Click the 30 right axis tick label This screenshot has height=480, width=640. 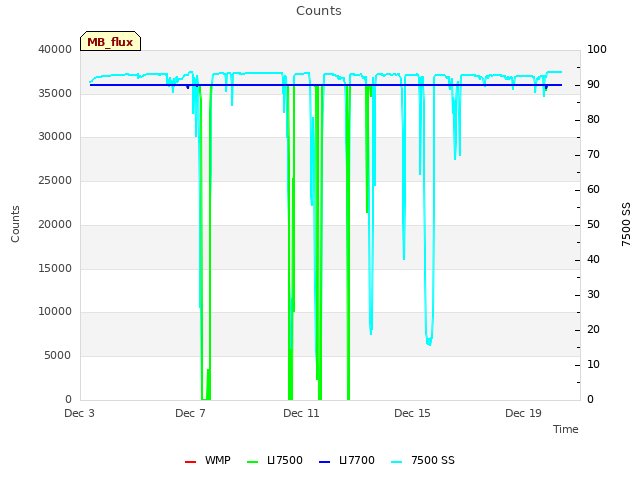coord(593,295)
